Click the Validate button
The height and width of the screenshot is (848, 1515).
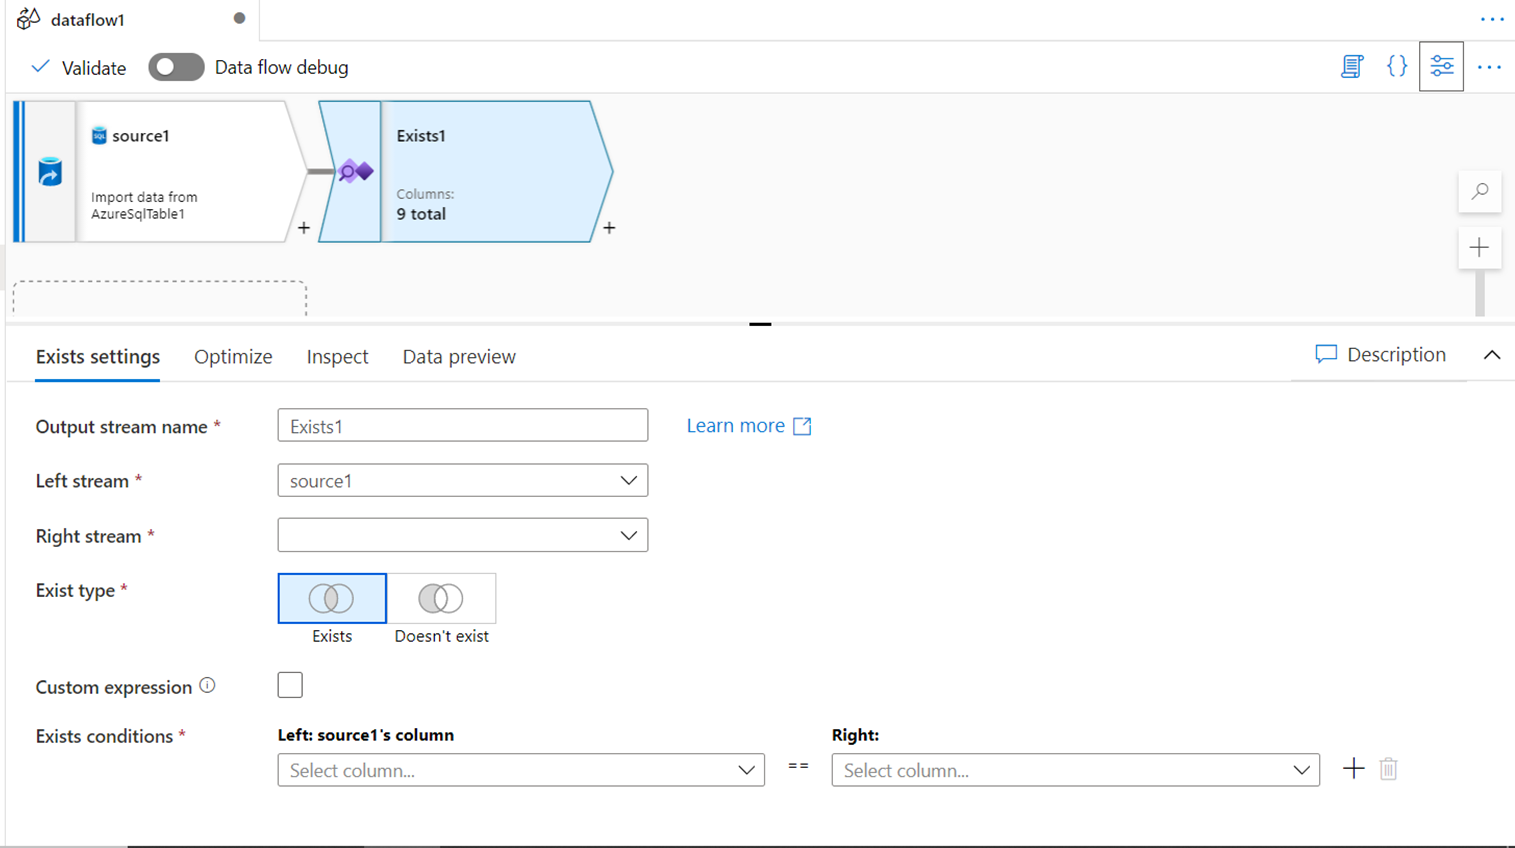click(x=79, y=68)
